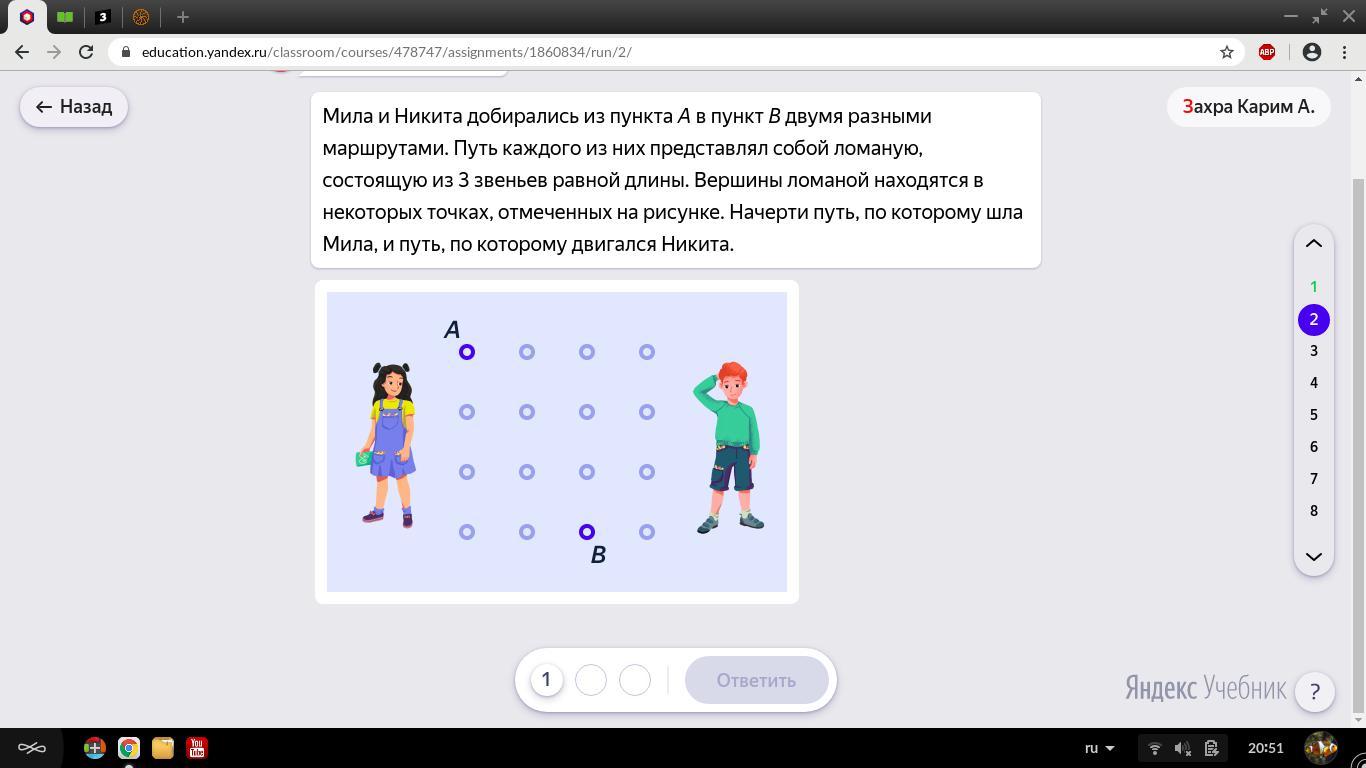Select the second attempt step circle

pyautogui.click(x=591, y=680)
